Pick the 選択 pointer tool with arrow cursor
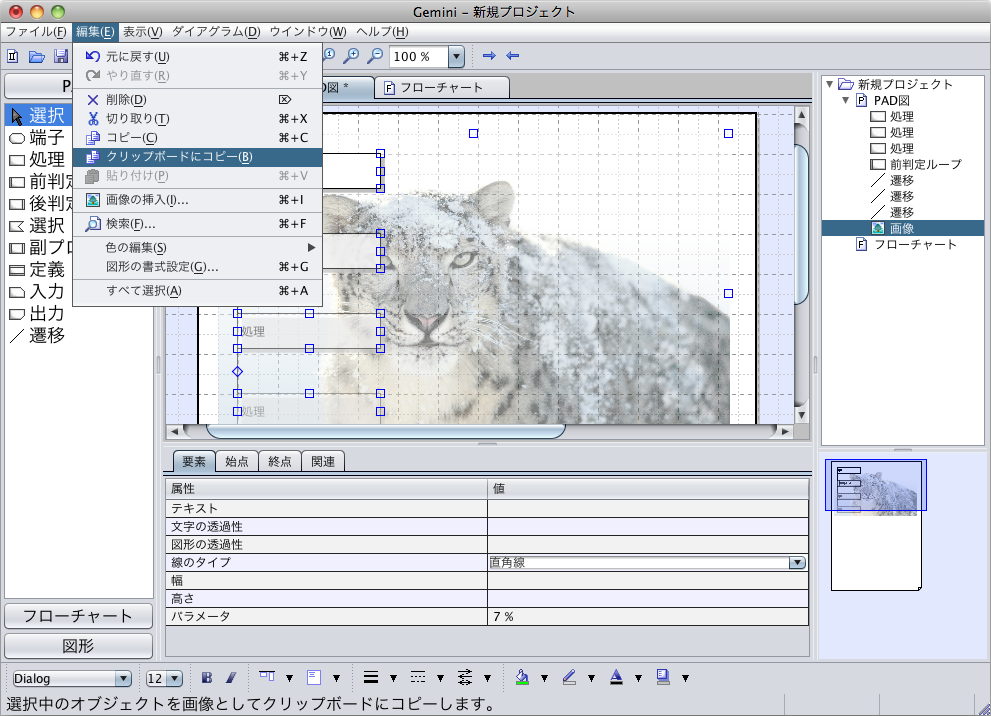The height and width of the screenshot is (716, 991). click(38, 116)
